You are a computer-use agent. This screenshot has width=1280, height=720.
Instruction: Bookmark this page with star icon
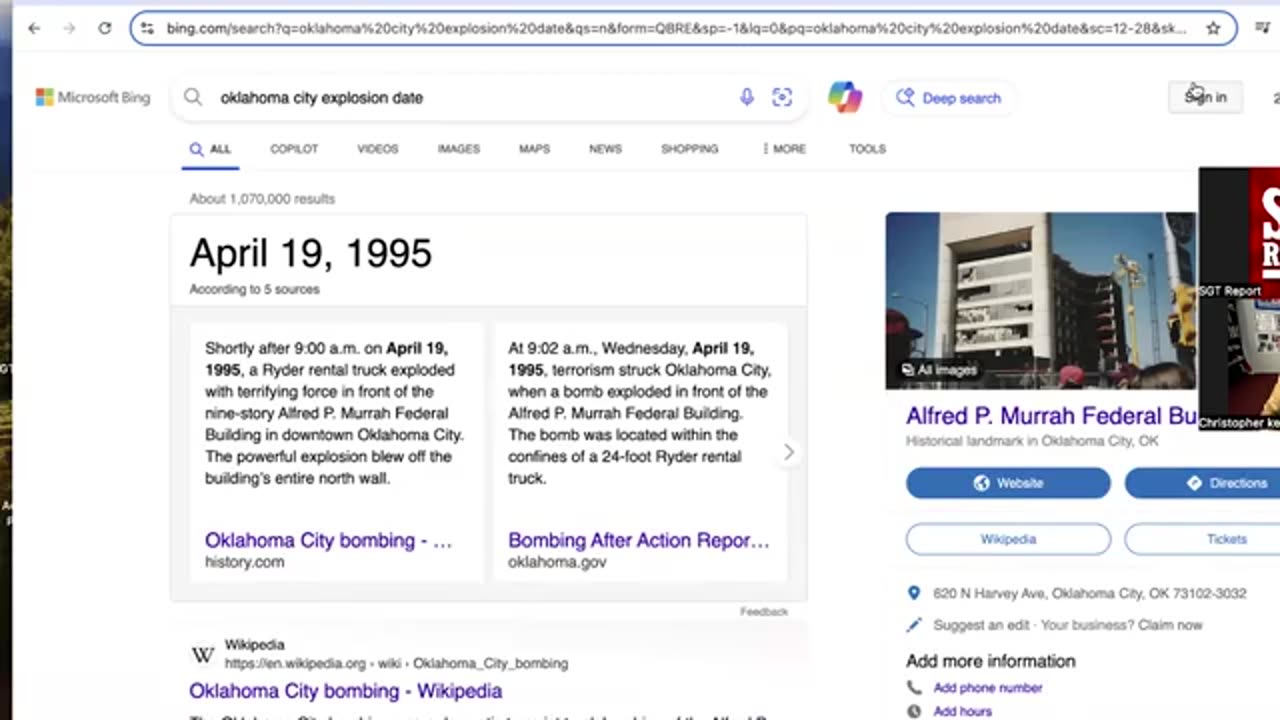click(1213, 28)
